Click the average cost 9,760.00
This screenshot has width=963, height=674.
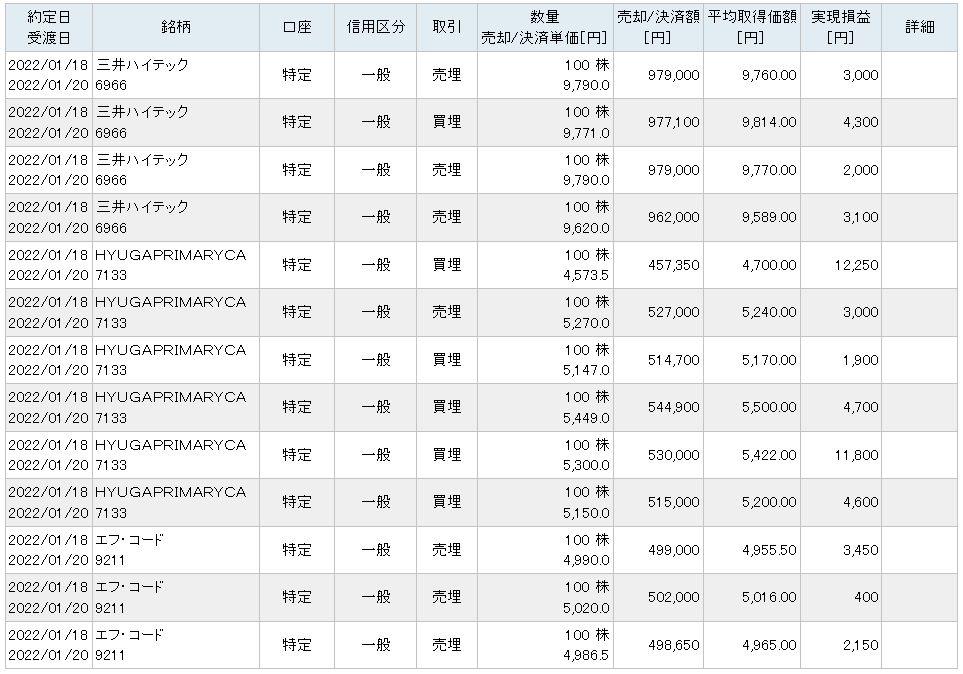pyautogui.click(x=769, y=75)
